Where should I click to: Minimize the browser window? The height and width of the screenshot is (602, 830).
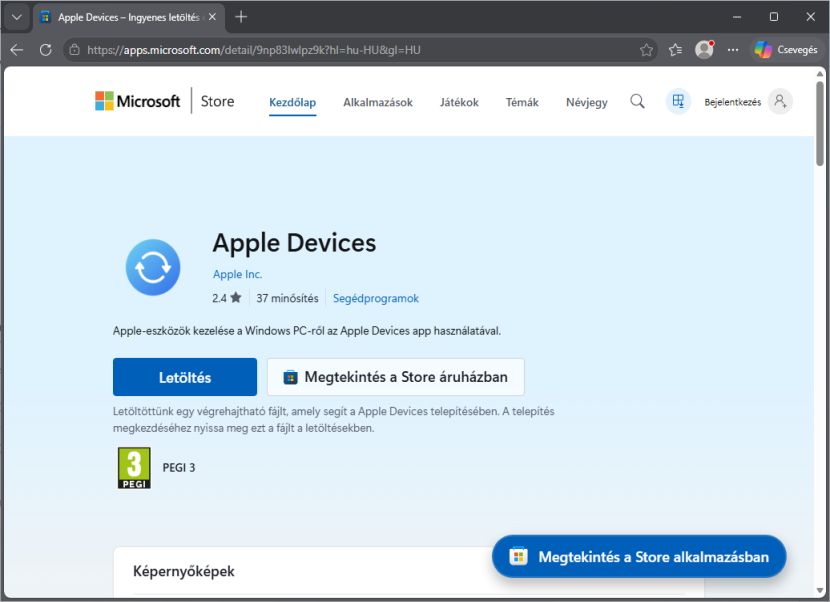736,17
